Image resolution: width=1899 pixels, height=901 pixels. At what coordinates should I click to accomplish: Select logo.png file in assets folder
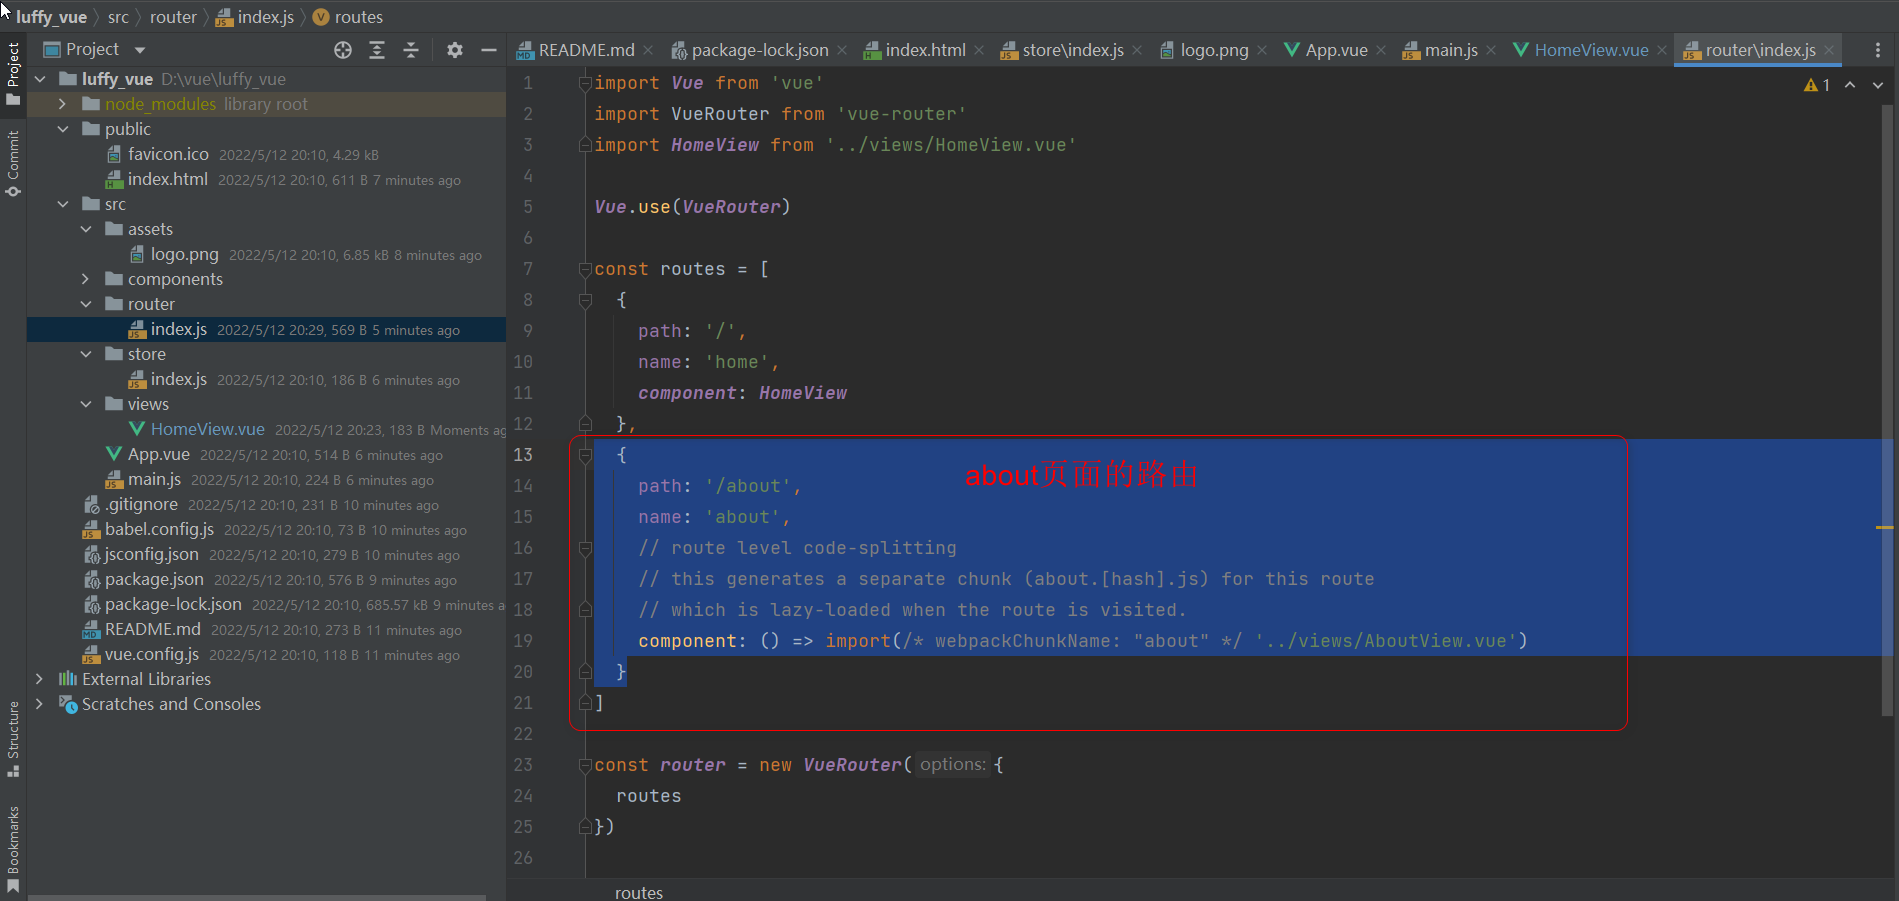pyautogui.click(x=184, y=254)
